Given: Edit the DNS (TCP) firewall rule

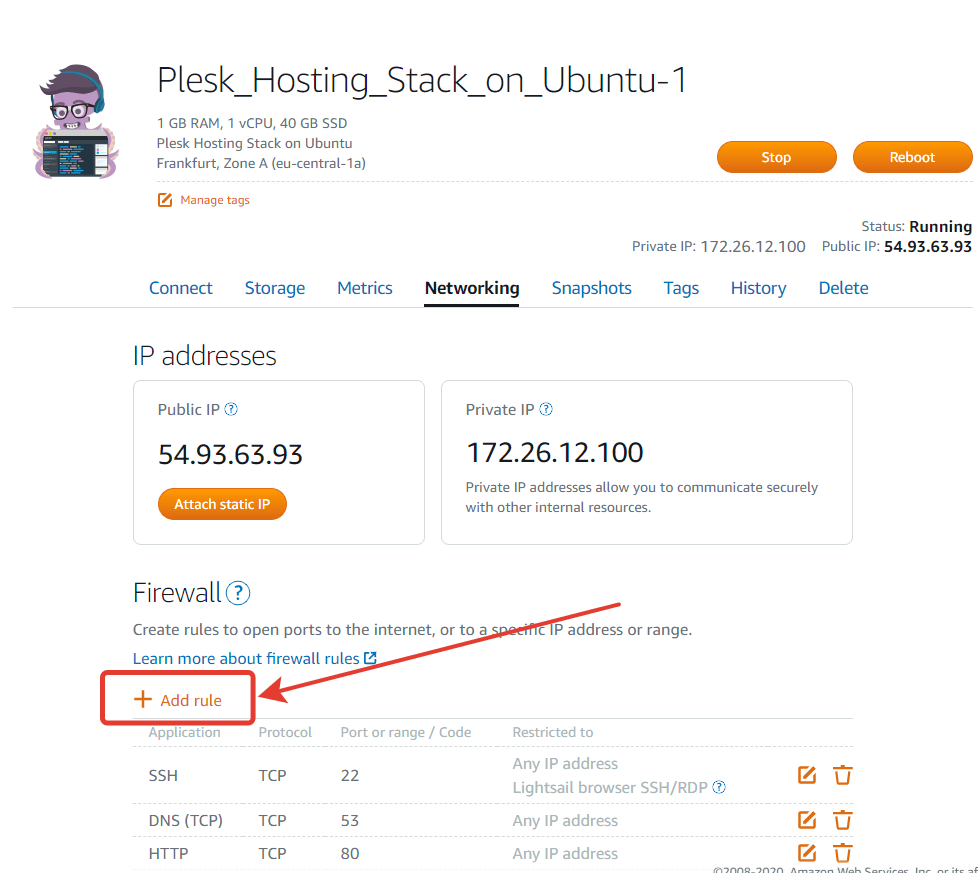Looking at the screenshot, I should click(x=807, y=819).
